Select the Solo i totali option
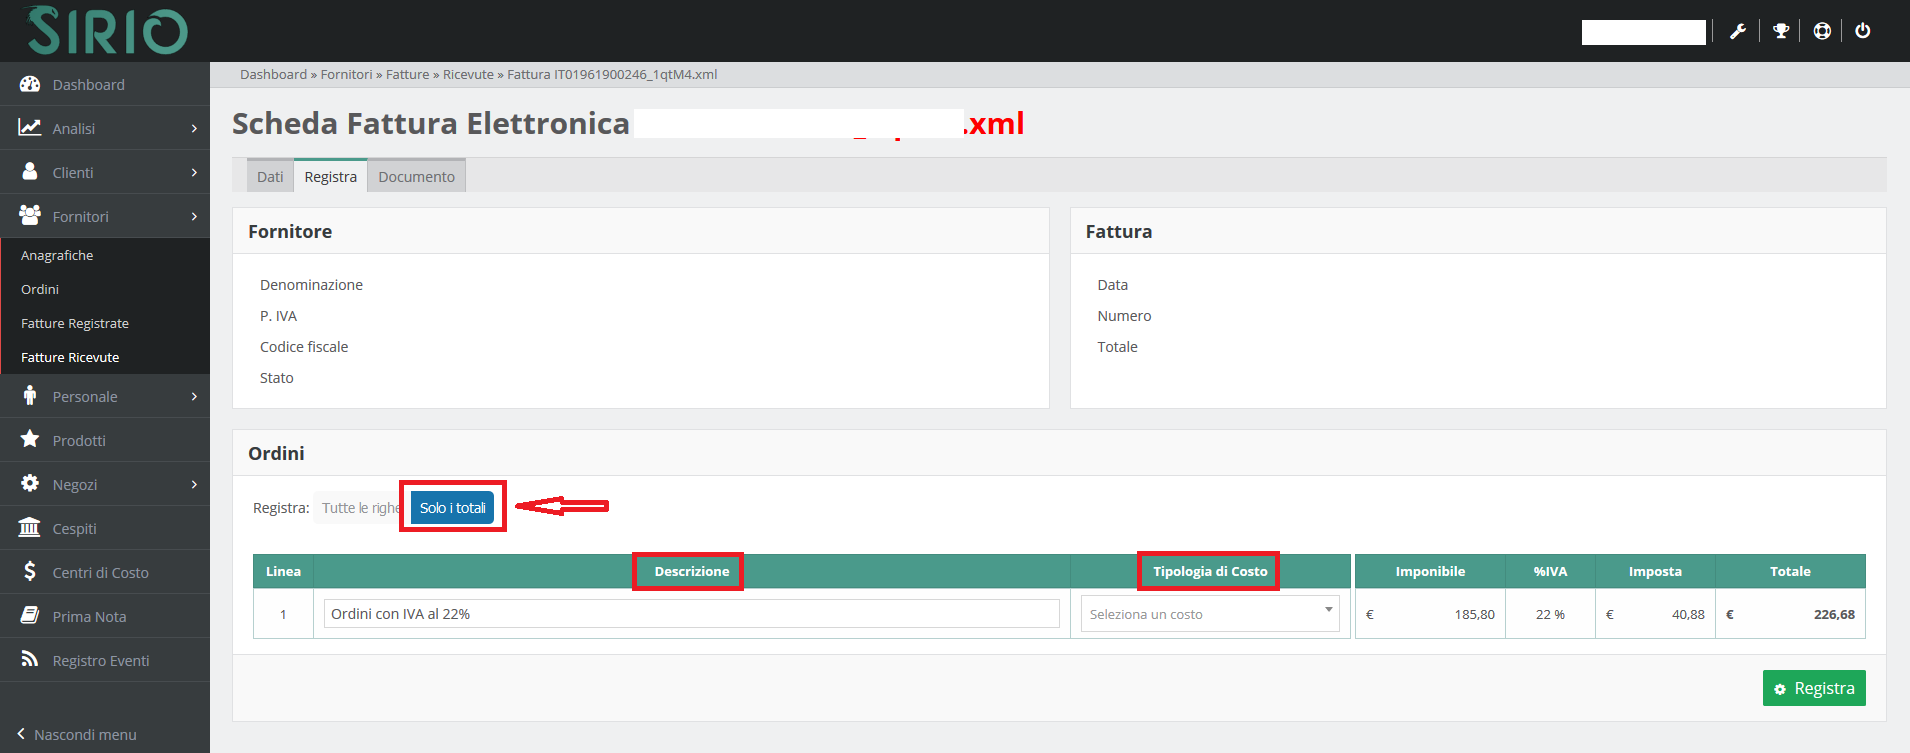The width and height of the screenshot is (1910, 753). tap(453, 508)
